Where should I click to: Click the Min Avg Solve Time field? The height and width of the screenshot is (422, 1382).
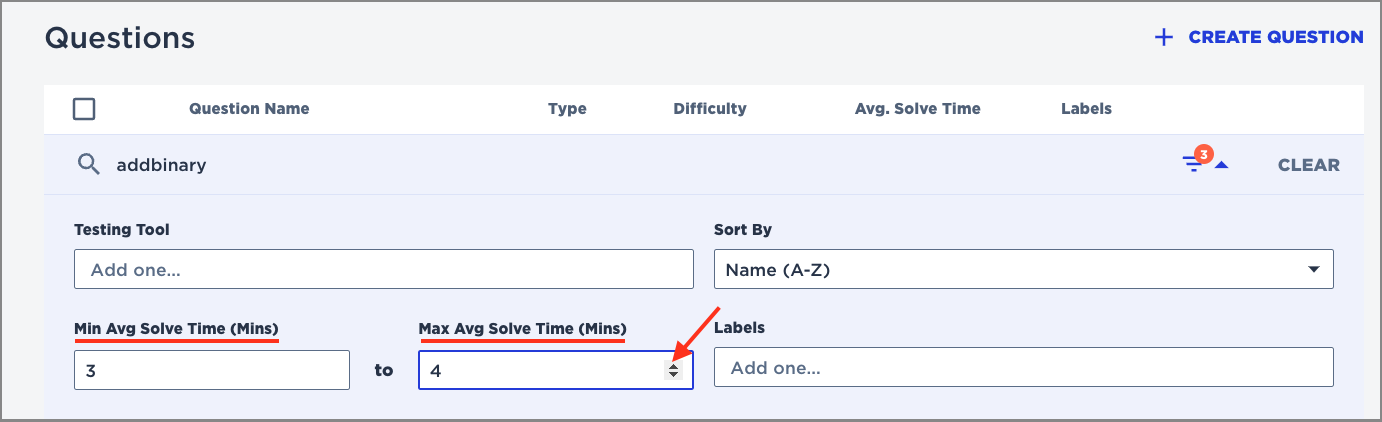coord(211,370)
